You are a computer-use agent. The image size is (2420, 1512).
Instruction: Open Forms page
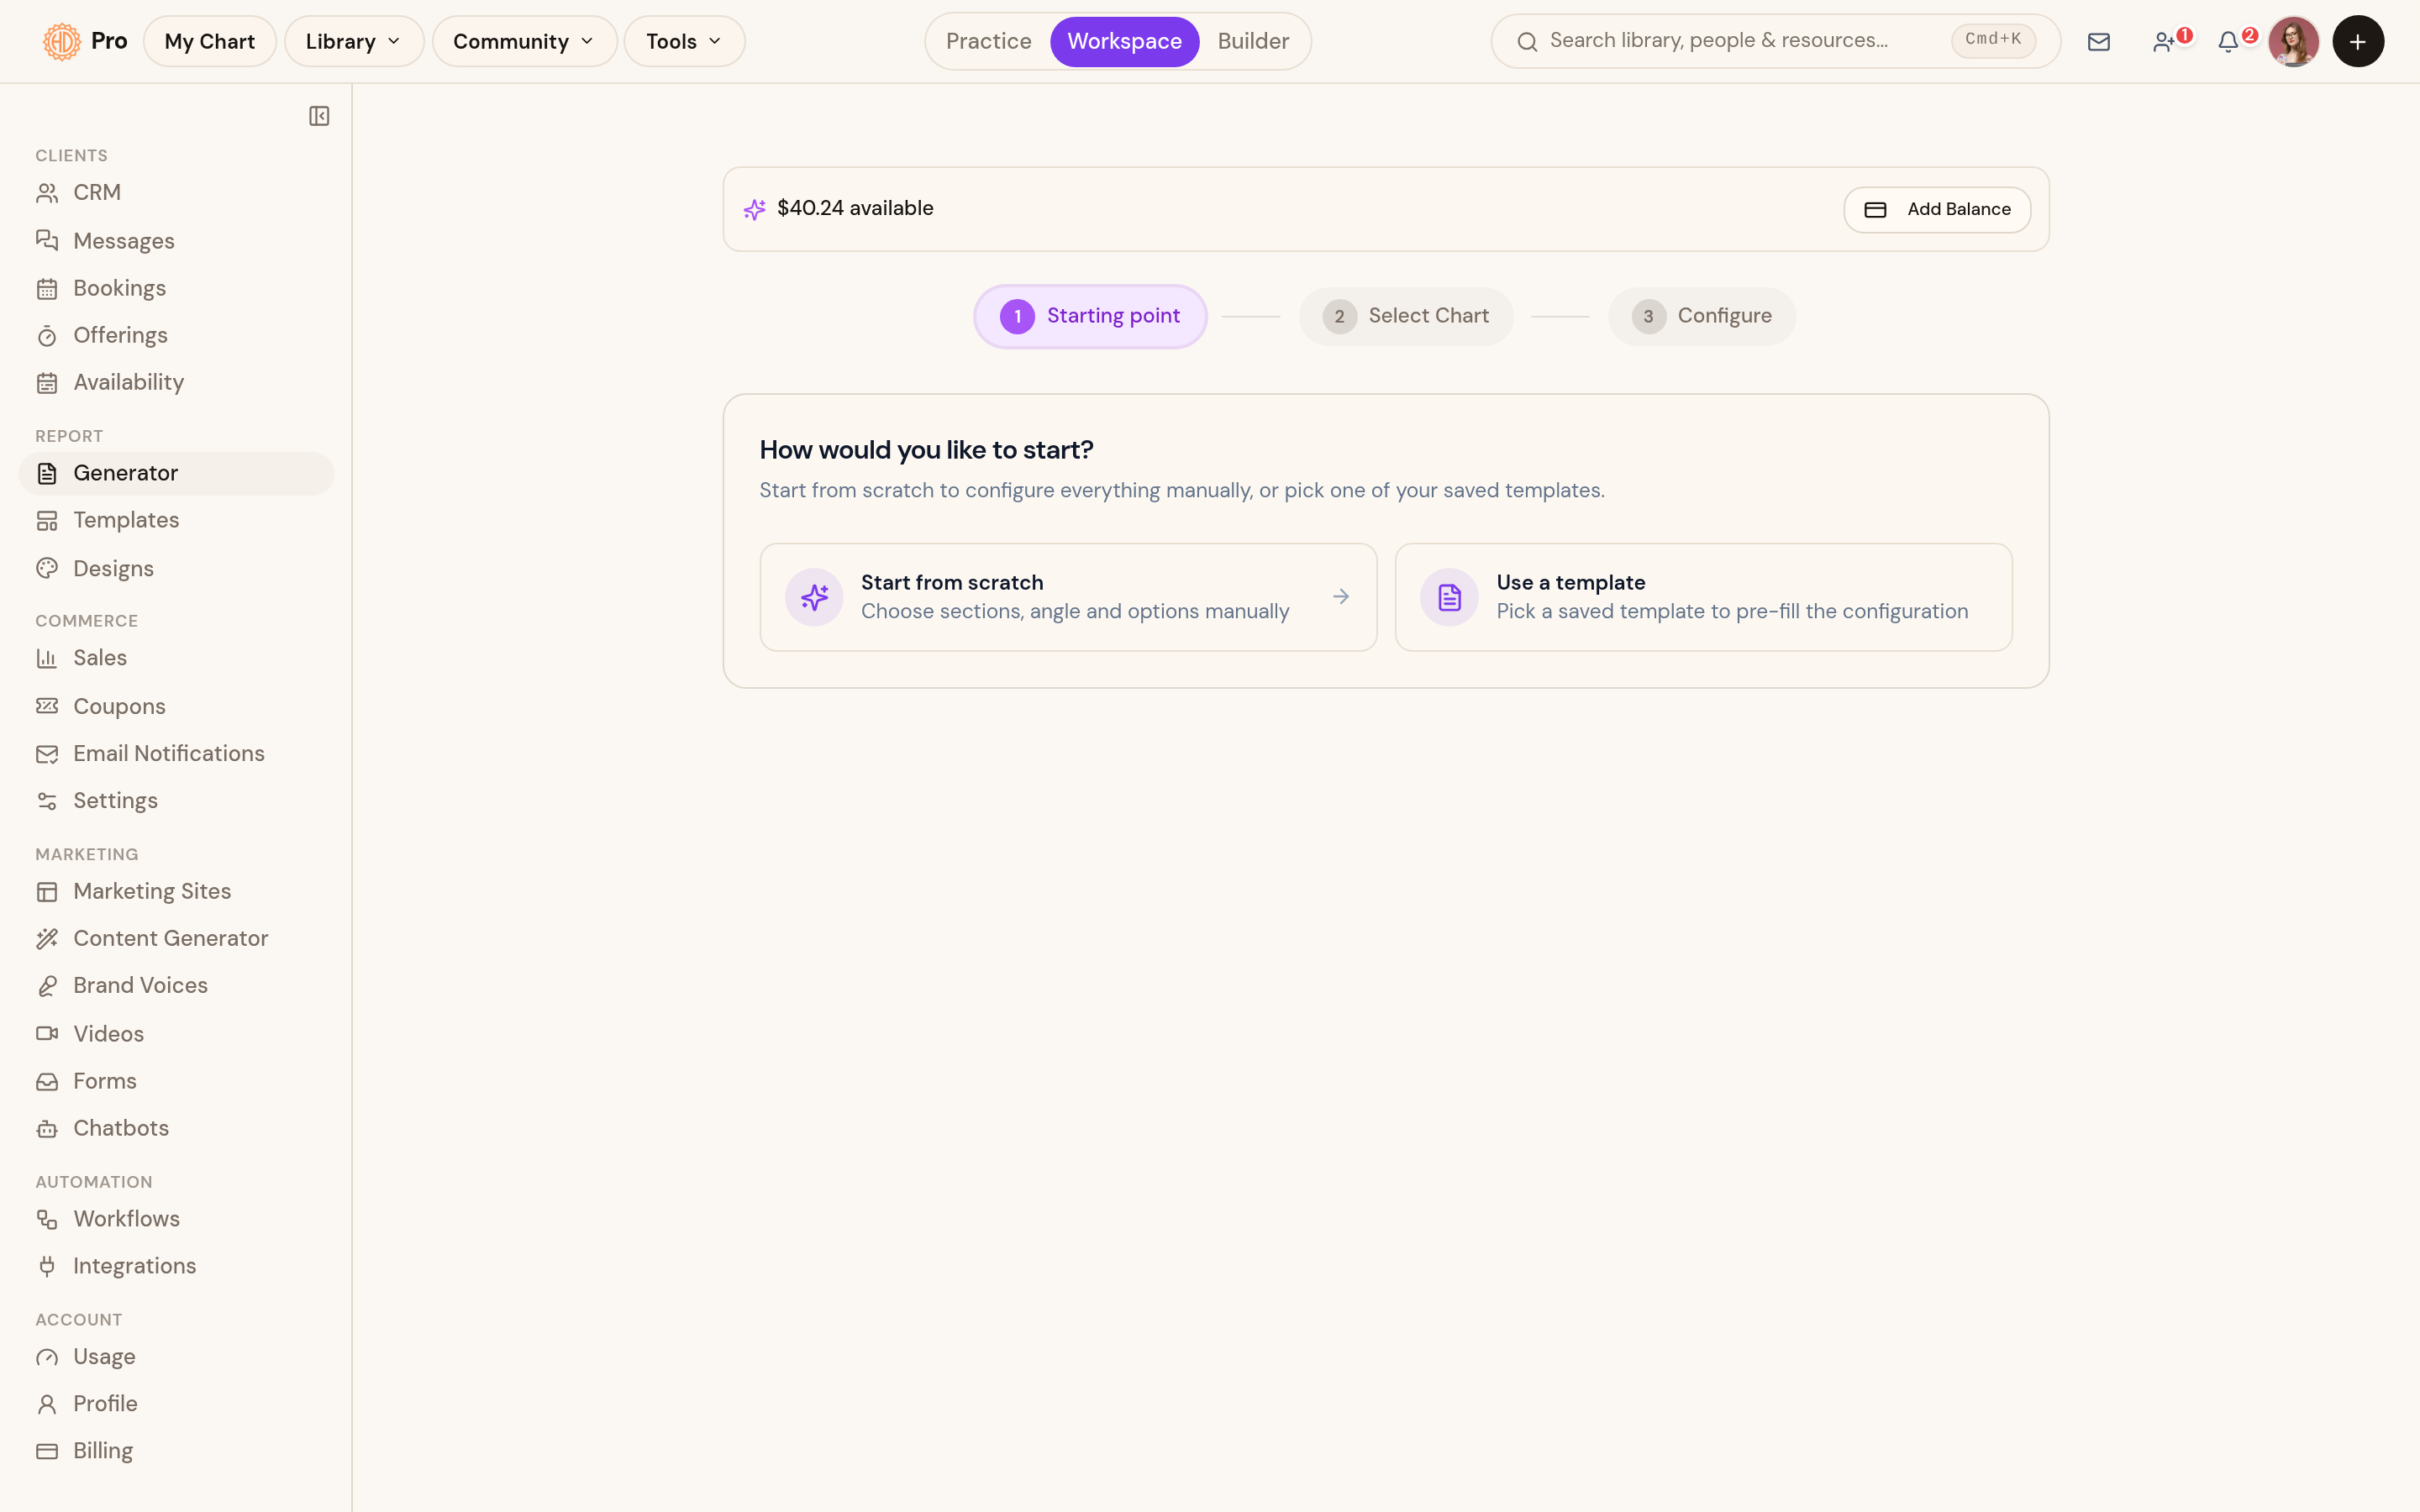point(176,1081)
